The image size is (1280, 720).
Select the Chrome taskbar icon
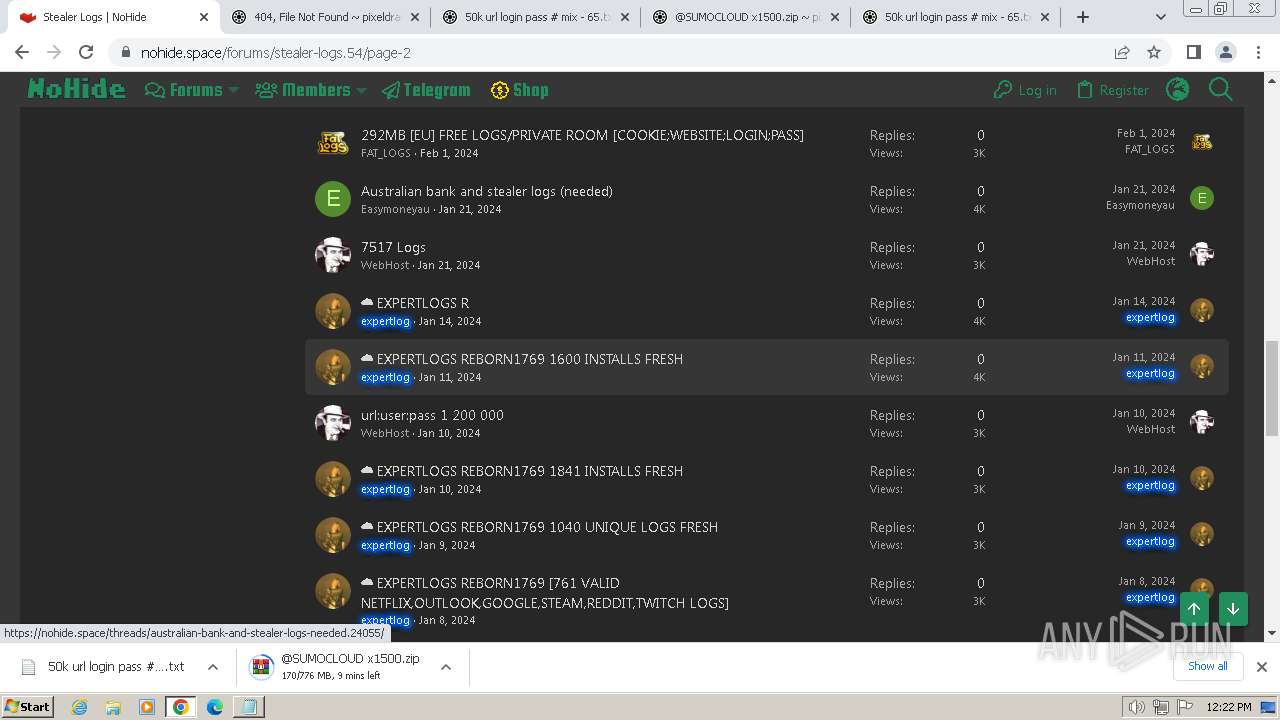point(181,707)
